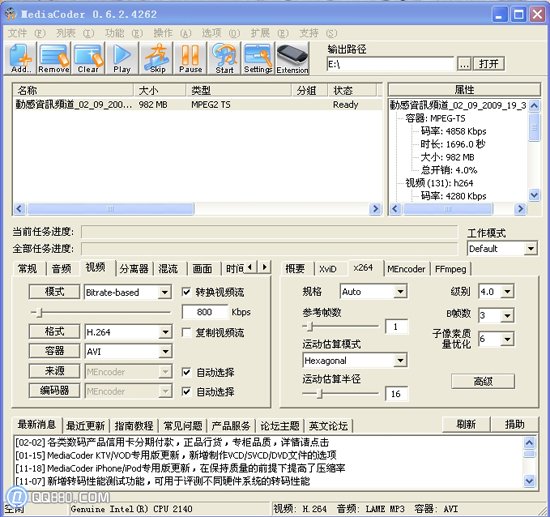Open the 工作模式 Default dropdown
Image resolution: width=550 pixels, height=517 pixels.
pyautogui.click(x=531, y=249)
